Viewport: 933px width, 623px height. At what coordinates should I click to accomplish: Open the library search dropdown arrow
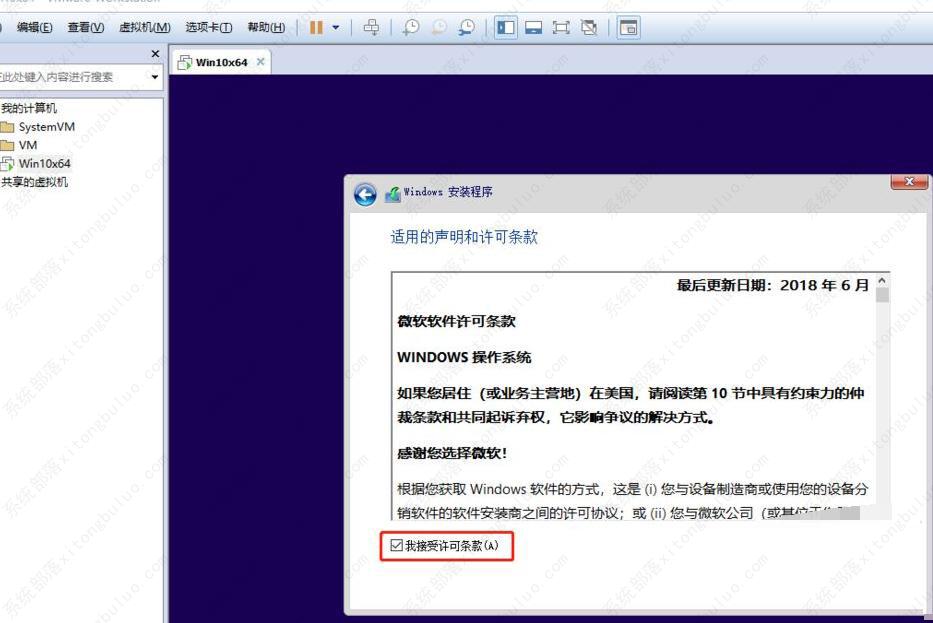coord(154,77)
